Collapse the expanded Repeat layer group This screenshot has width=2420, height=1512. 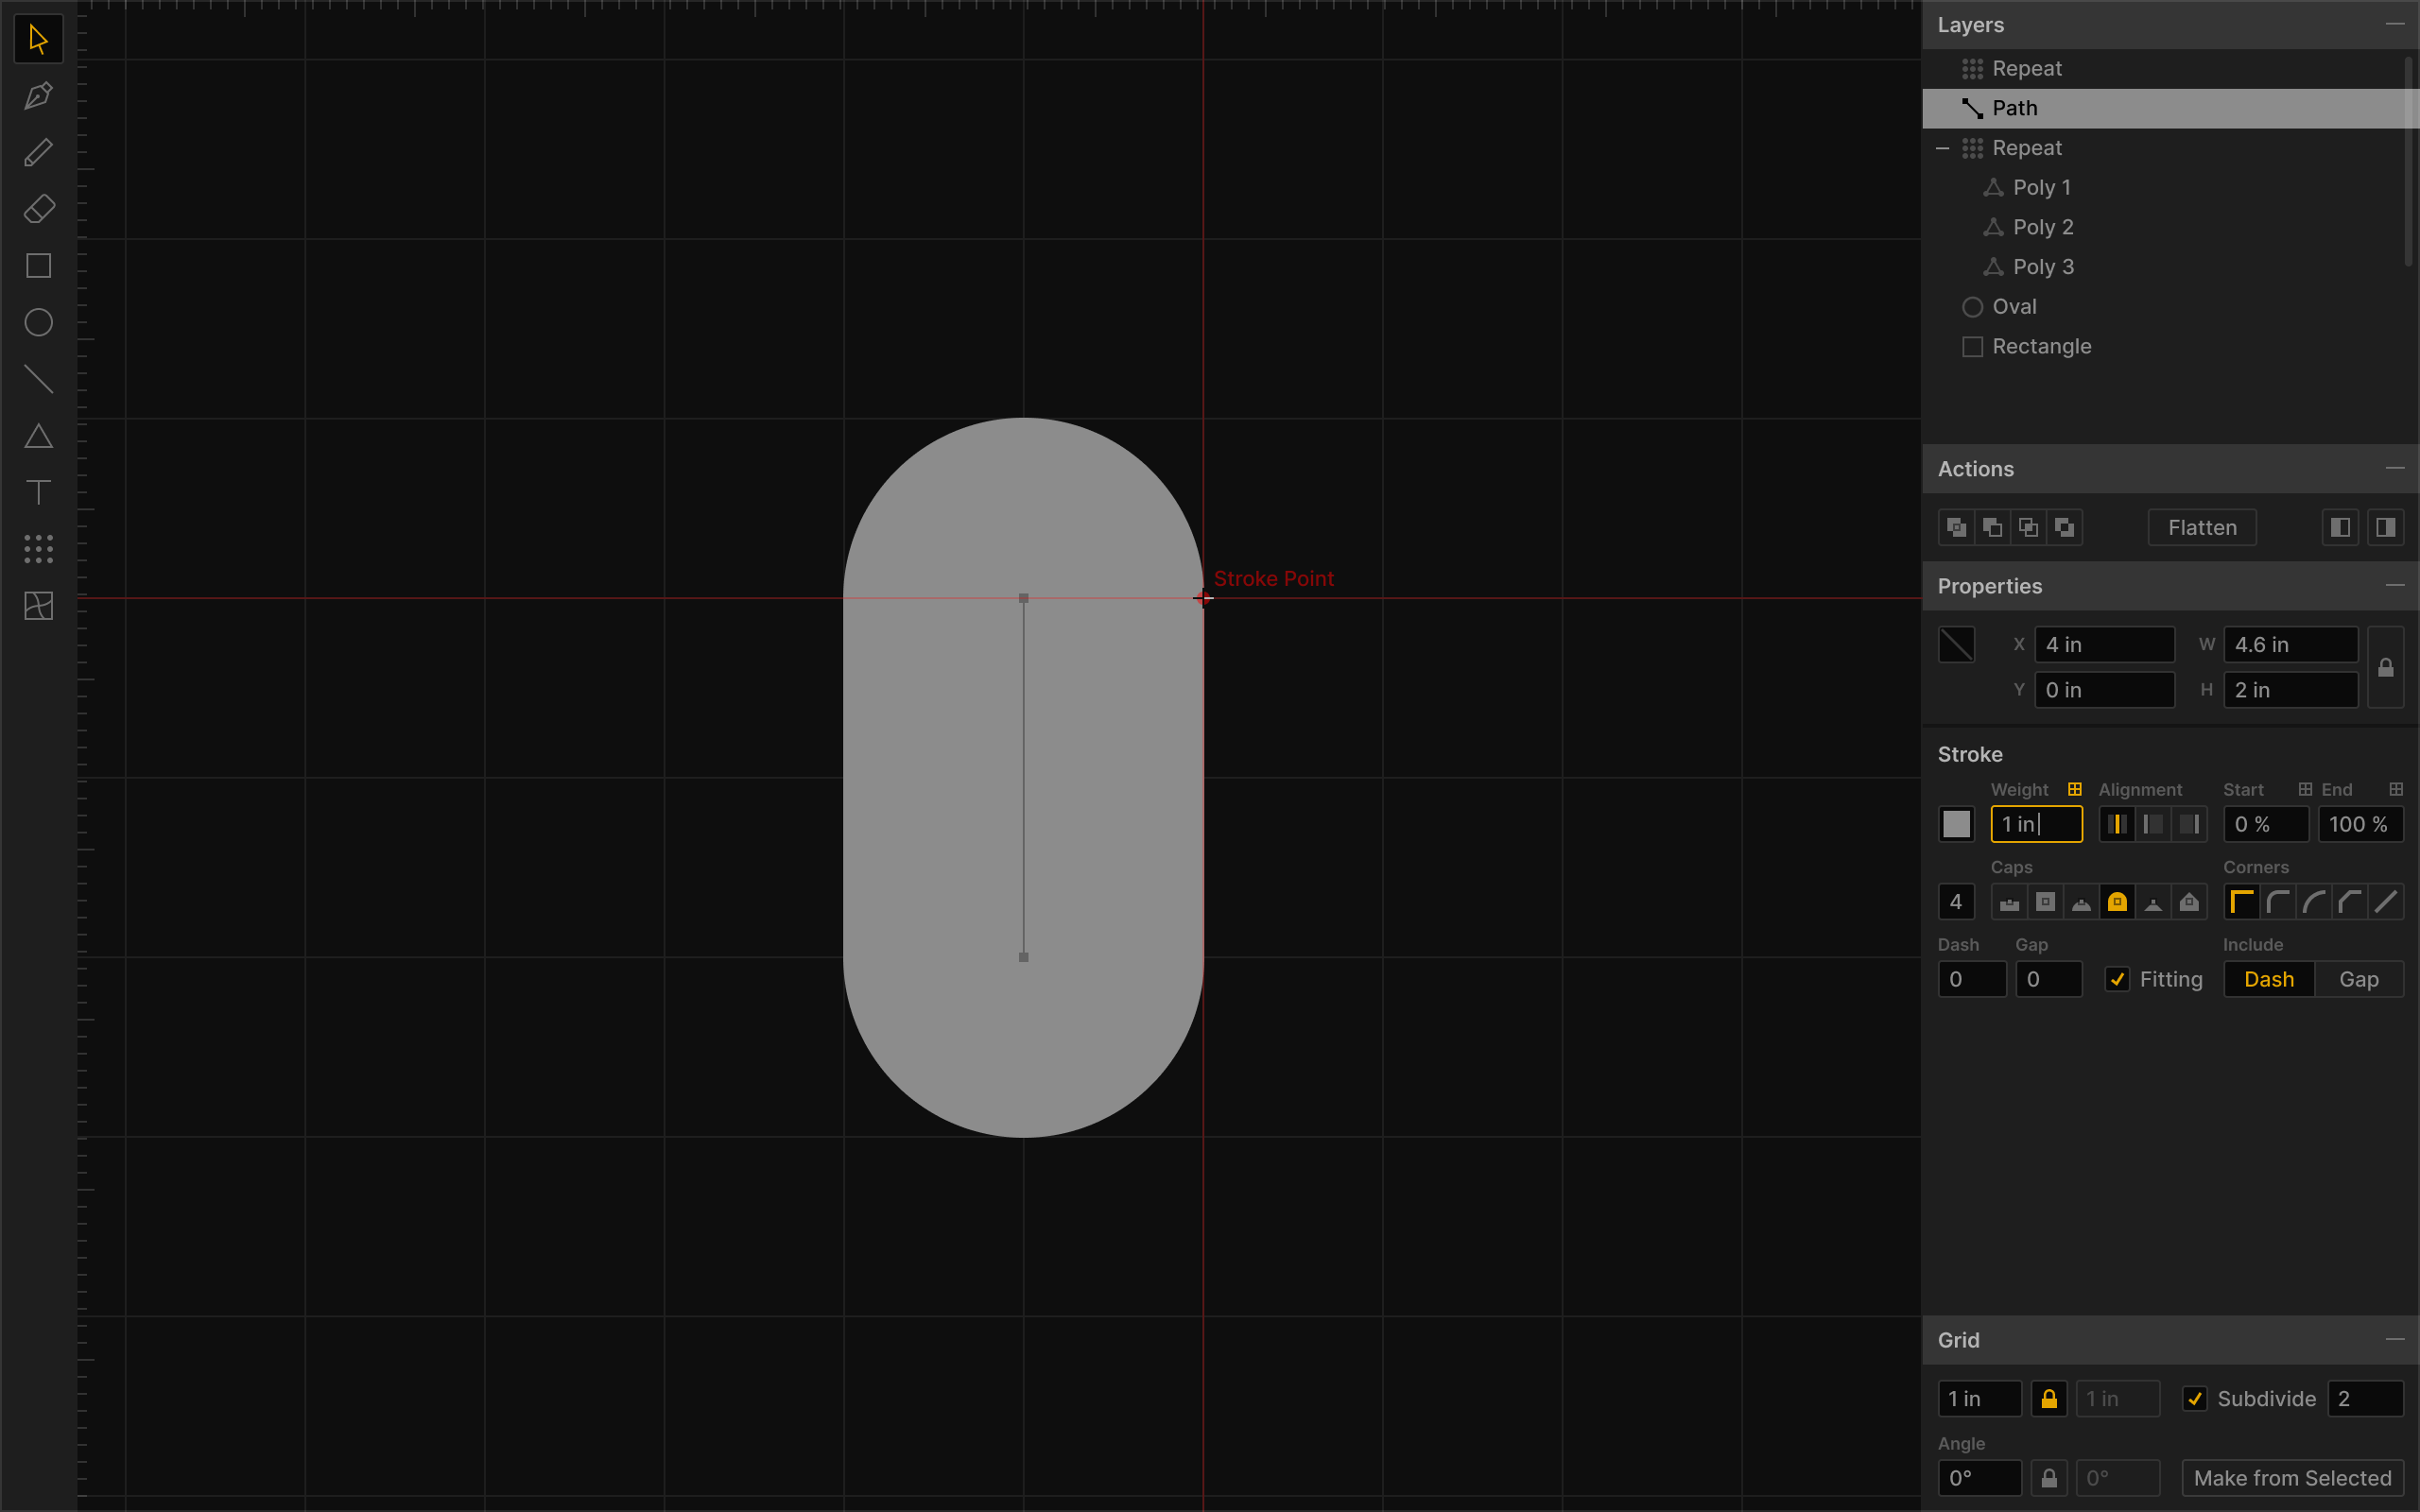click(x=1942, y=148)
